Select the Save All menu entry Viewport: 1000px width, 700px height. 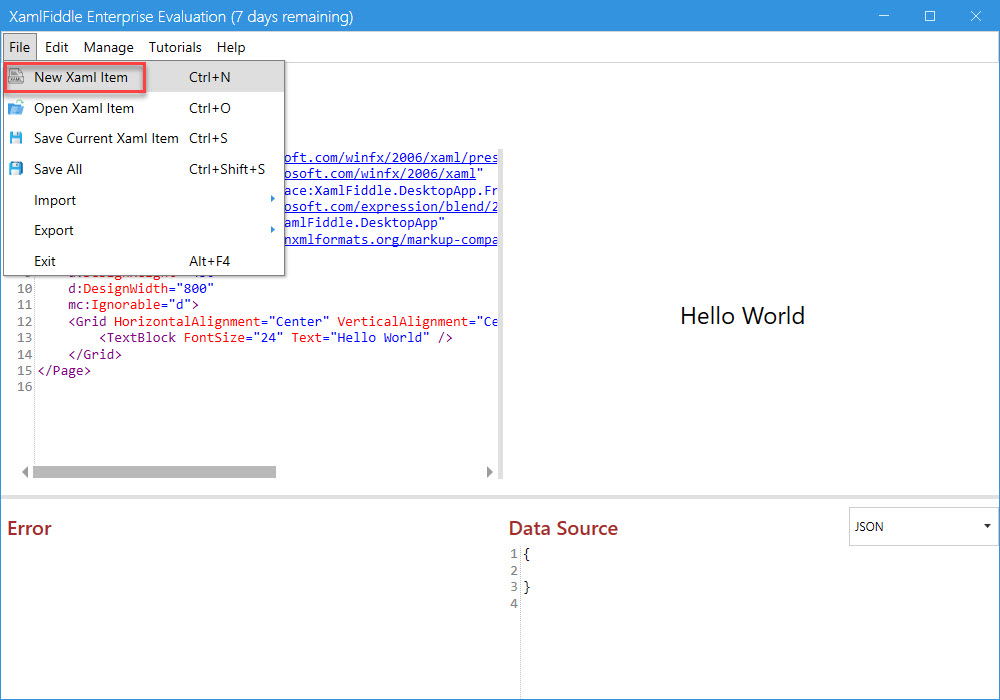[x=144, y=169]
